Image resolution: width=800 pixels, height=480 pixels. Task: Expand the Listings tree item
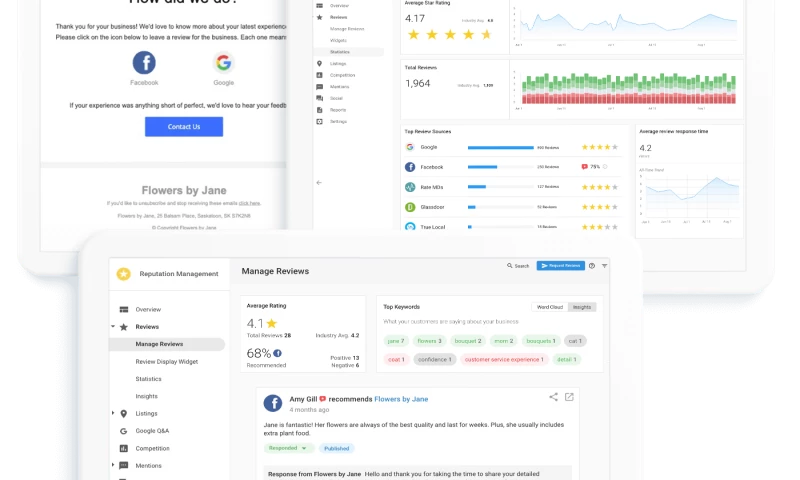tap(112, 413)
